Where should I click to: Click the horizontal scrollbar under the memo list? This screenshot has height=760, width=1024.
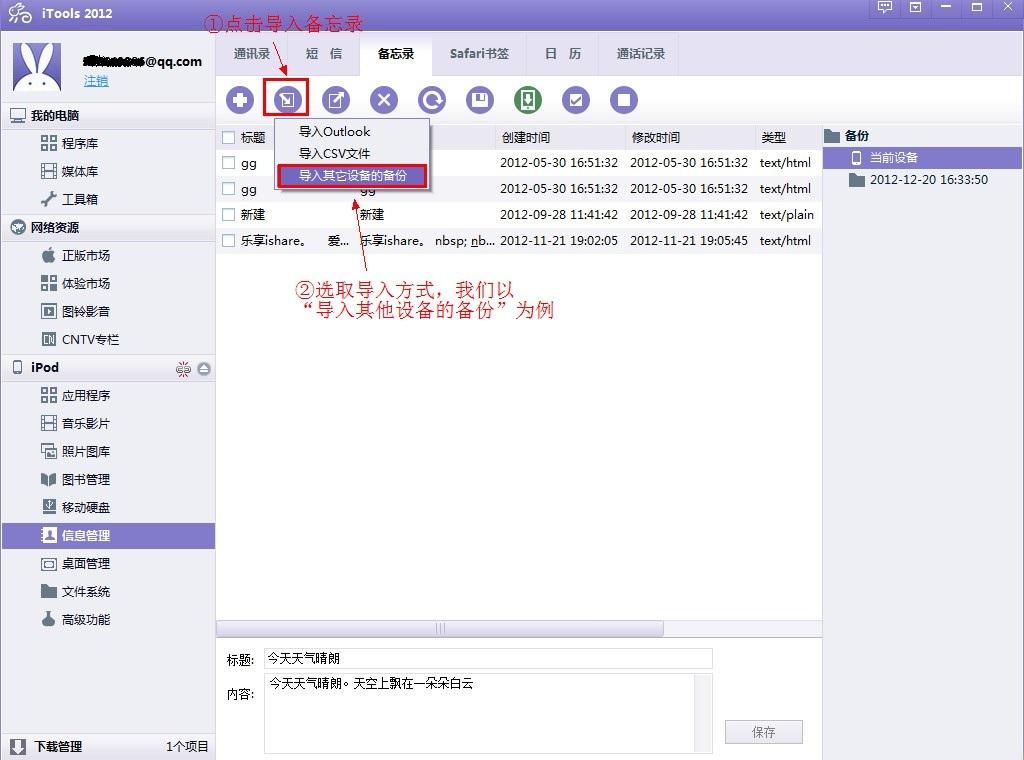pyautogui.click(x=440, y=629)
